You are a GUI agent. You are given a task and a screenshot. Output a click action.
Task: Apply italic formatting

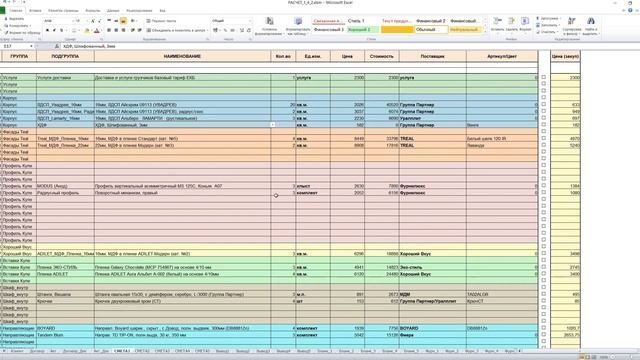point(54,31)
